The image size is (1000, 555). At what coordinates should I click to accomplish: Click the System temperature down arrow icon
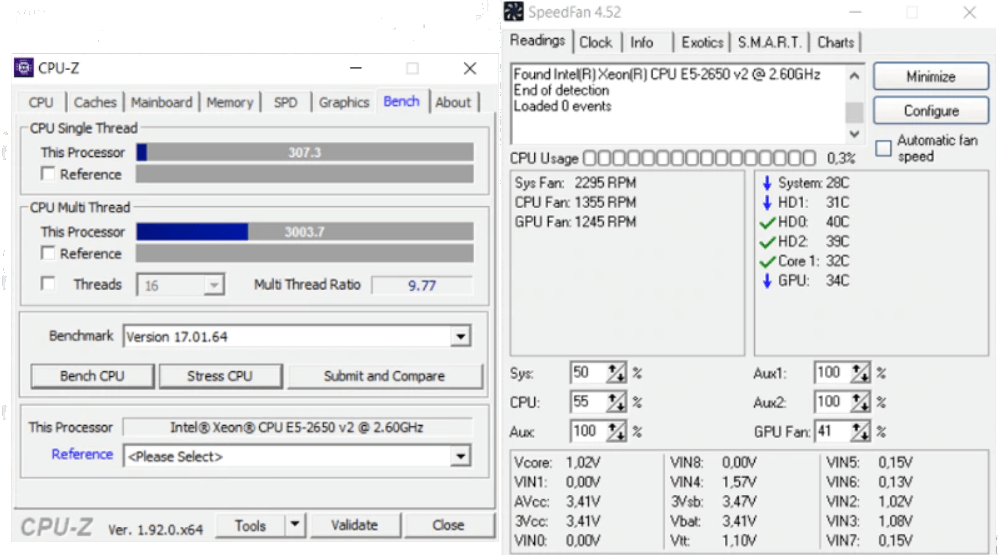767,183
